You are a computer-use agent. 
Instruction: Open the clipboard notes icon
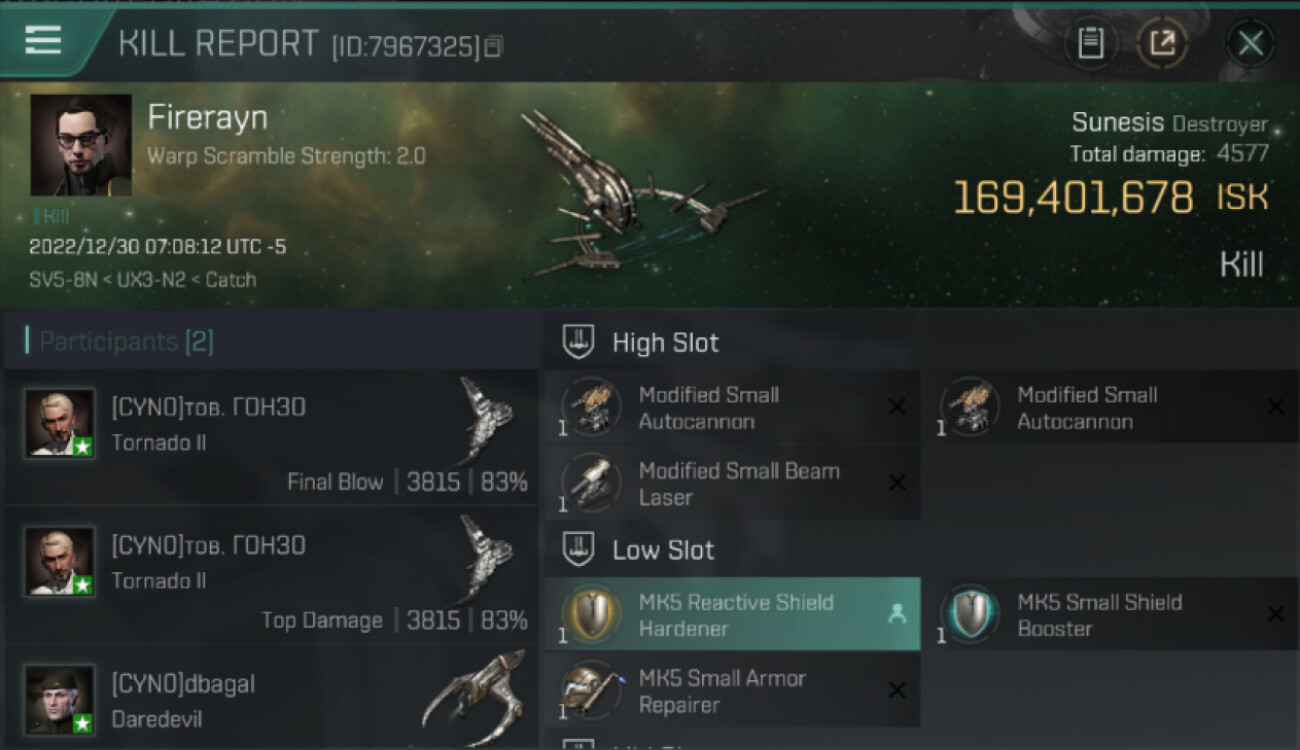tap(1090, 43)
